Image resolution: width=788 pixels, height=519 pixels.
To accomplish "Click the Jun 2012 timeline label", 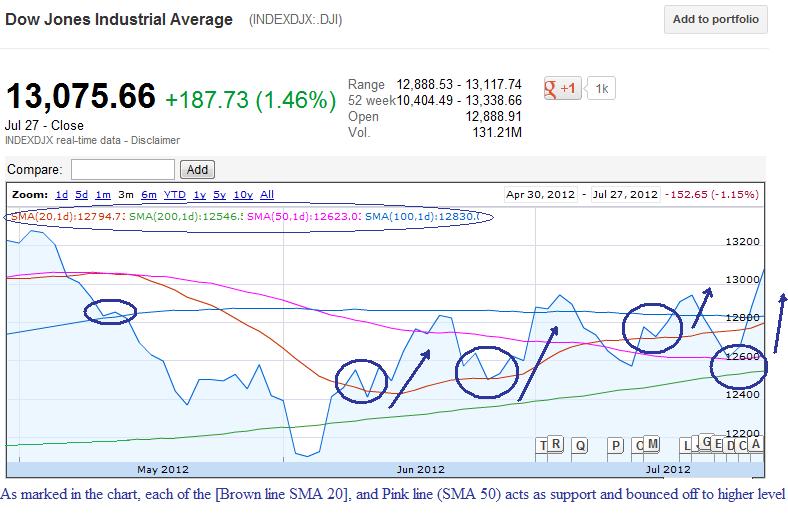I will [420, 469].
